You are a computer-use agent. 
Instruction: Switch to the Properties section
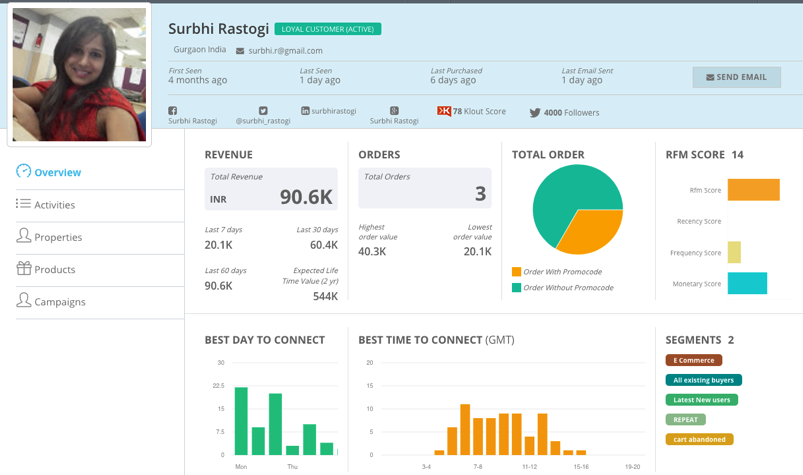coord(57,237)
